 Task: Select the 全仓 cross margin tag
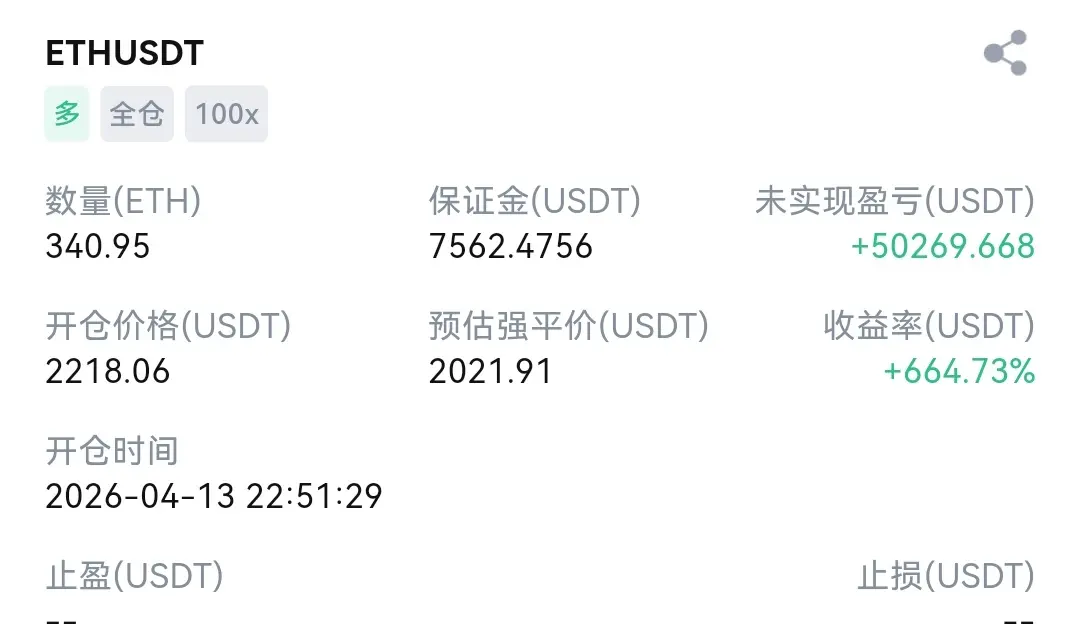coord(137,114)
